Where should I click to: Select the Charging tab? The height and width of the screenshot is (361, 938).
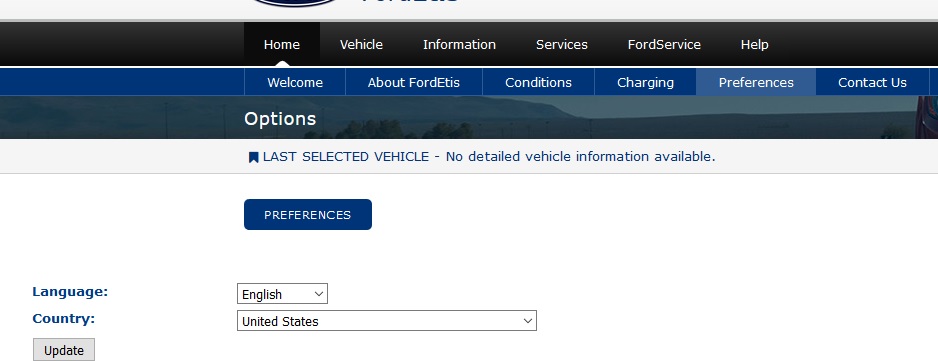coord(645,83)
